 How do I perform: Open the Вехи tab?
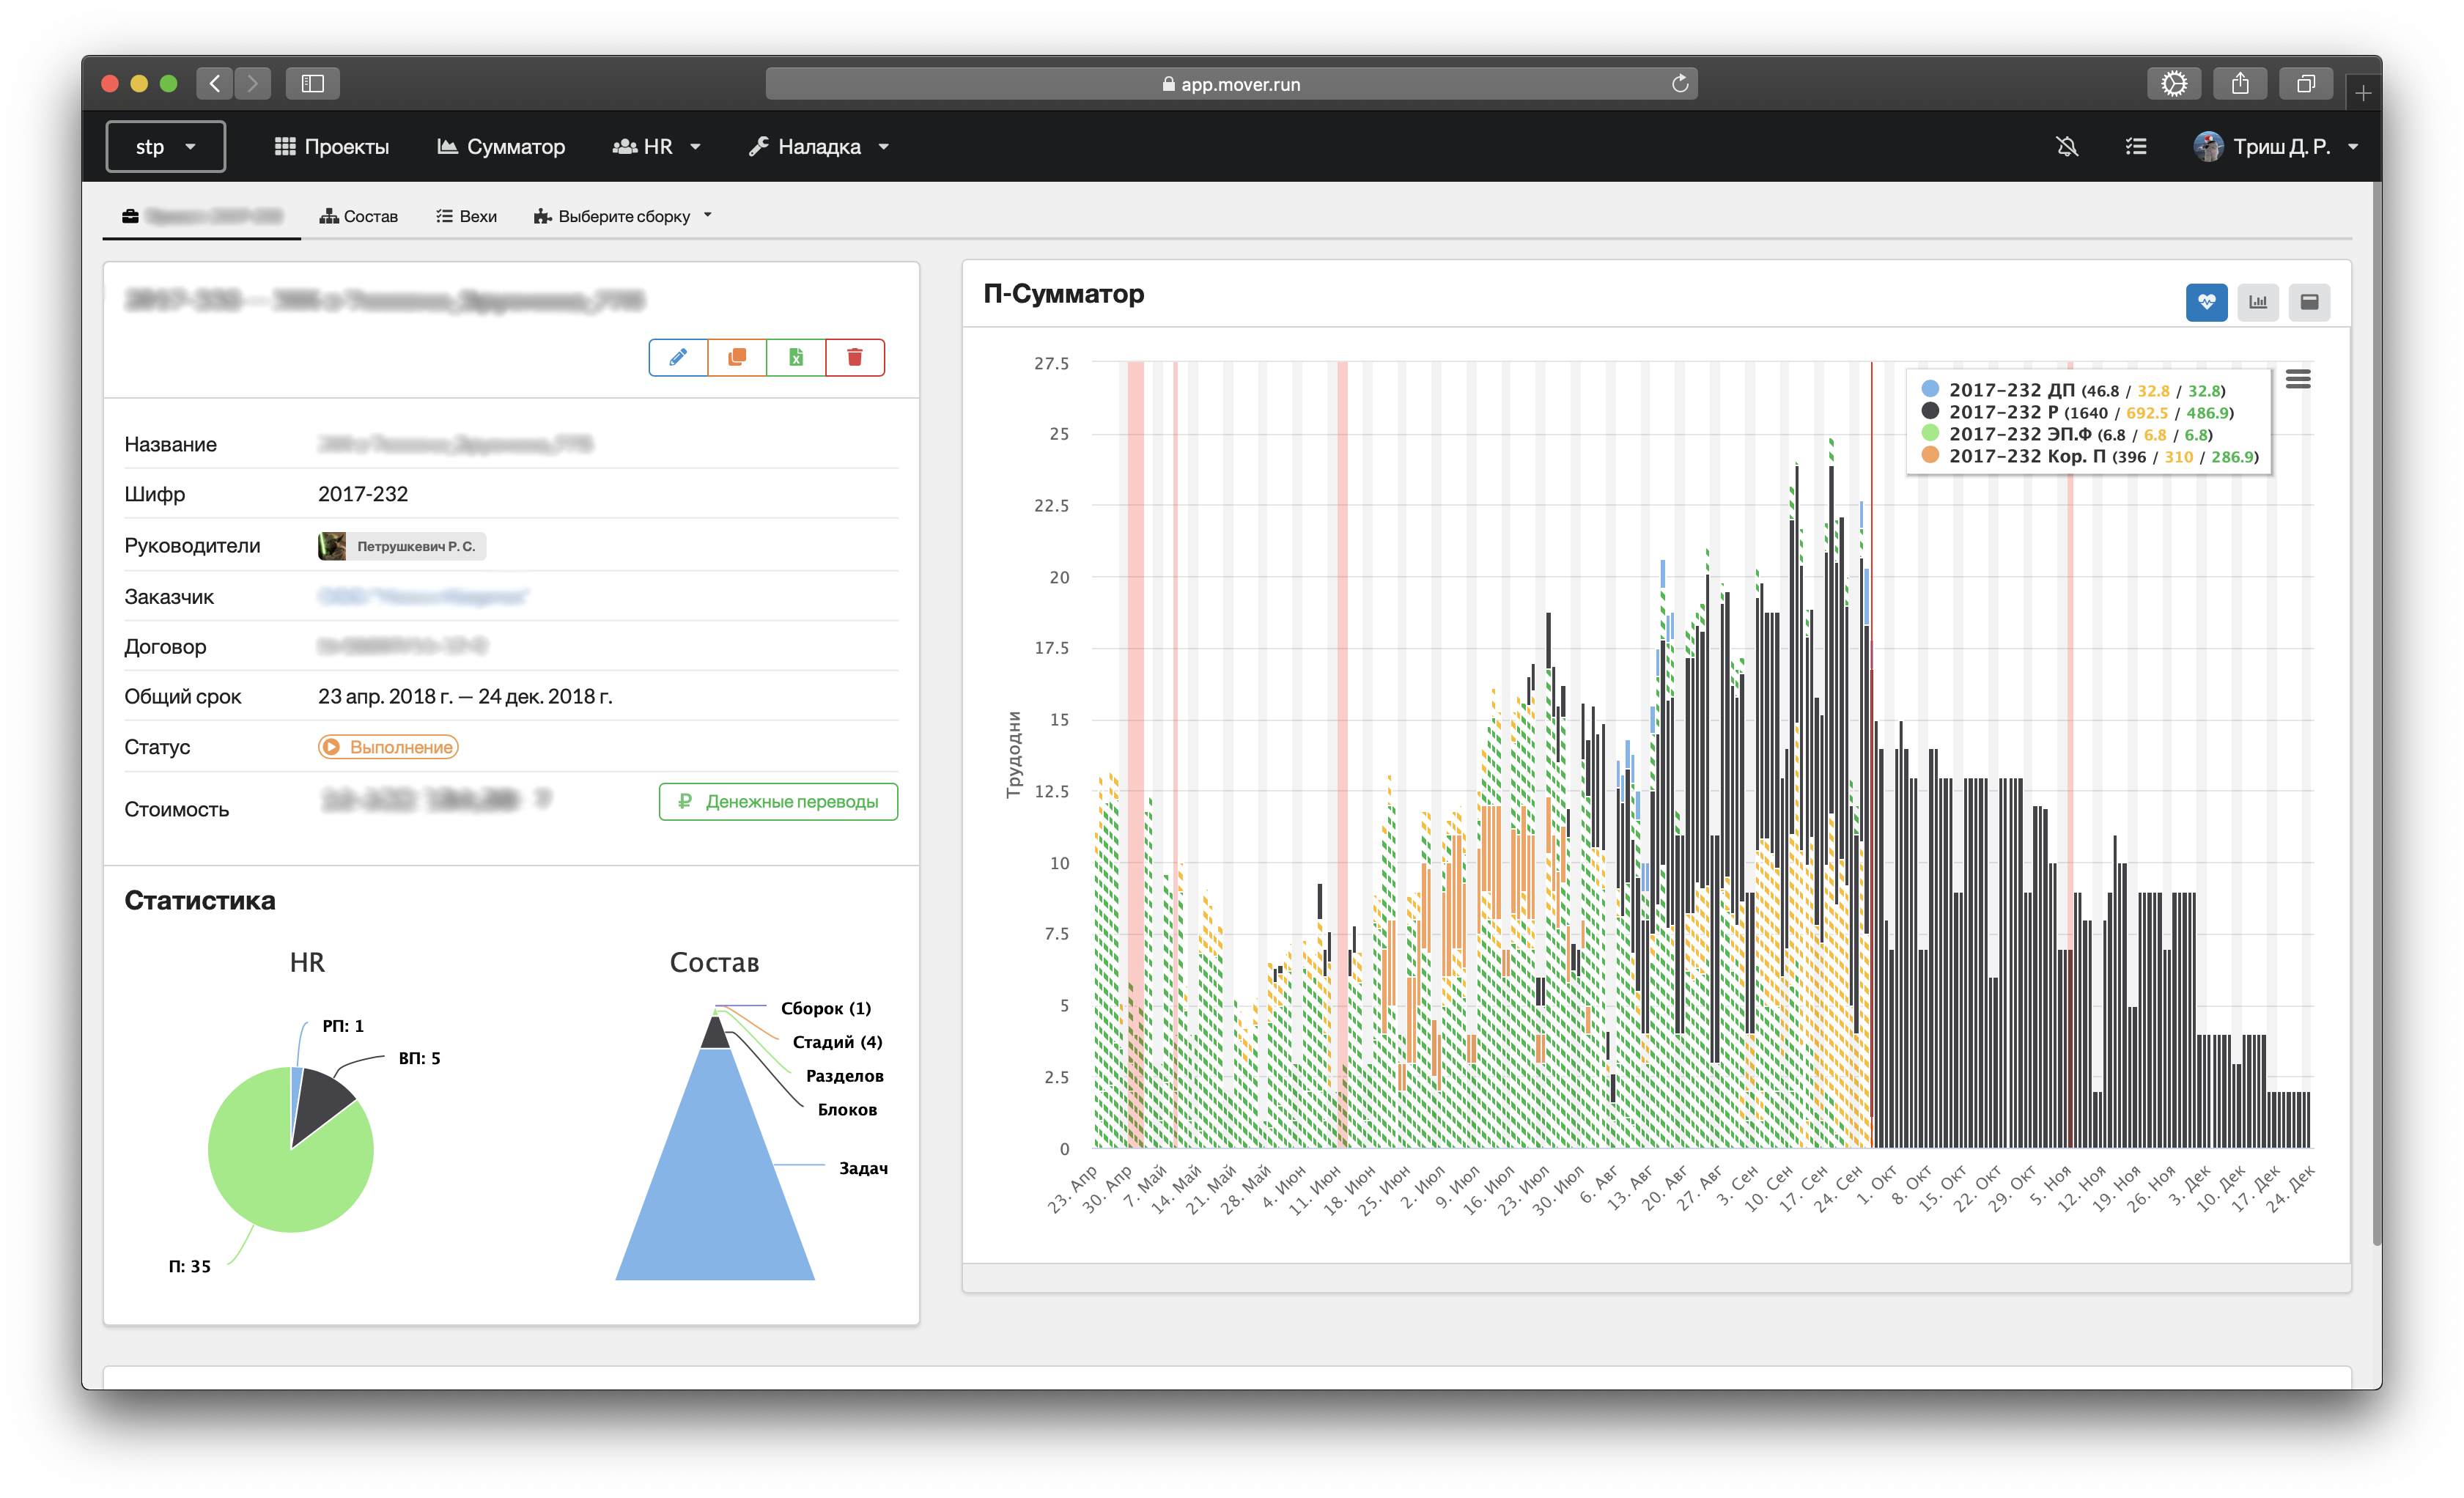point(467,216)
